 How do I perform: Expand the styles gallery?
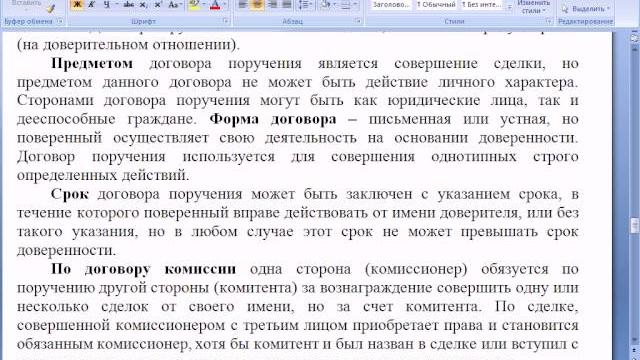509,7
